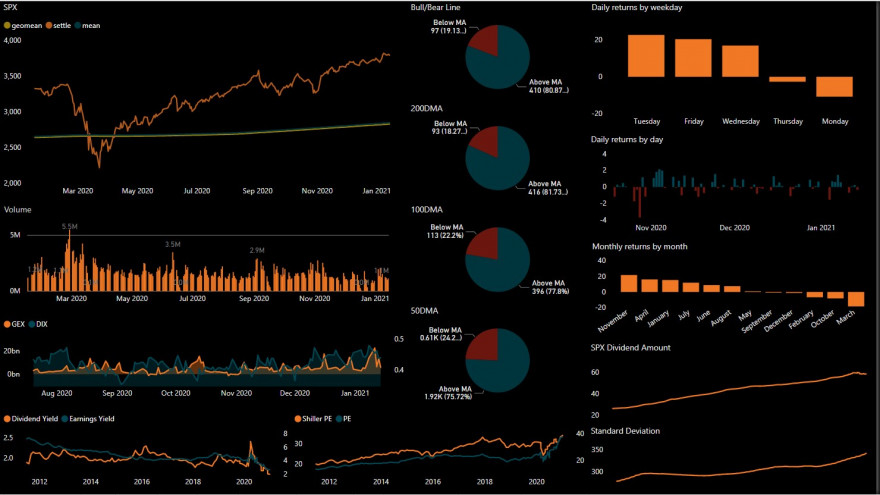880x495 pixels.
Task: Click the Monday axis label
Action: [x=835, y=121]
